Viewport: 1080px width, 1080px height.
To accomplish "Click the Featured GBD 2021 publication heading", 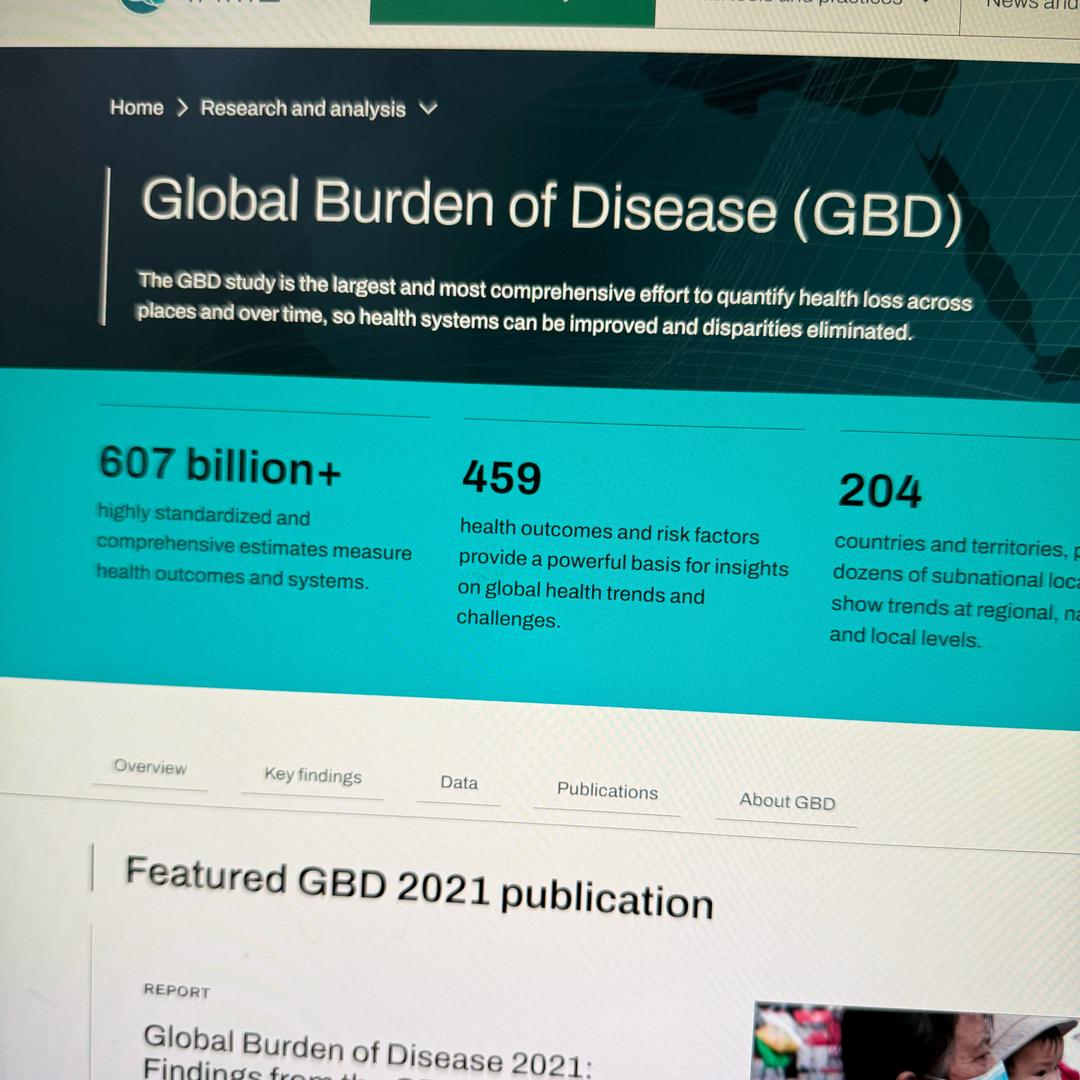I will coord(419,887).
